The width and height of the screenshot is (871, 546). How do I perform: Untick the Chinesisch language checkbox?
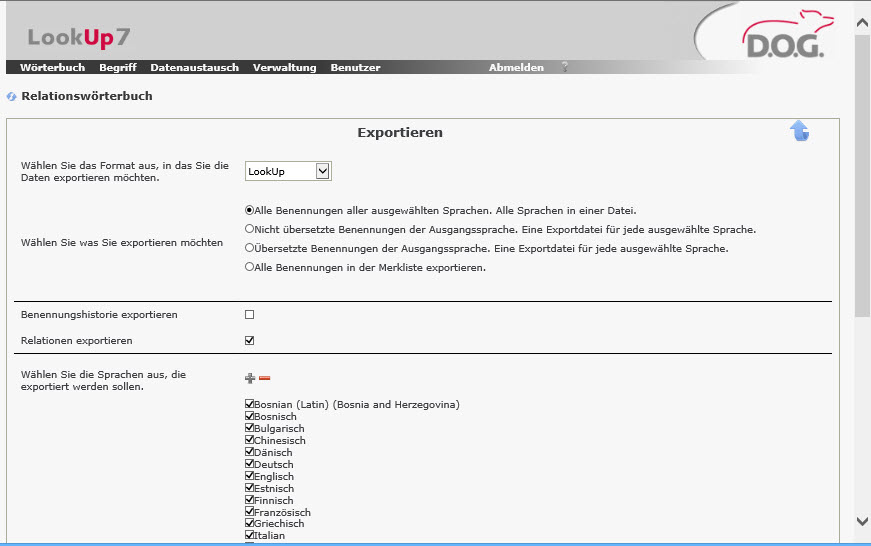tap(250, 441)
